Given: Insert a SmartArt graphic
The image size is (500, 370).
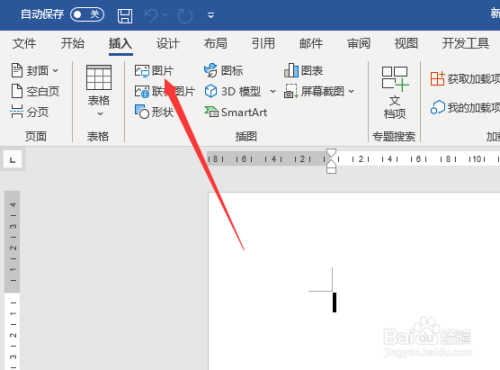Looking at the screenshot, I should point(236,112).
